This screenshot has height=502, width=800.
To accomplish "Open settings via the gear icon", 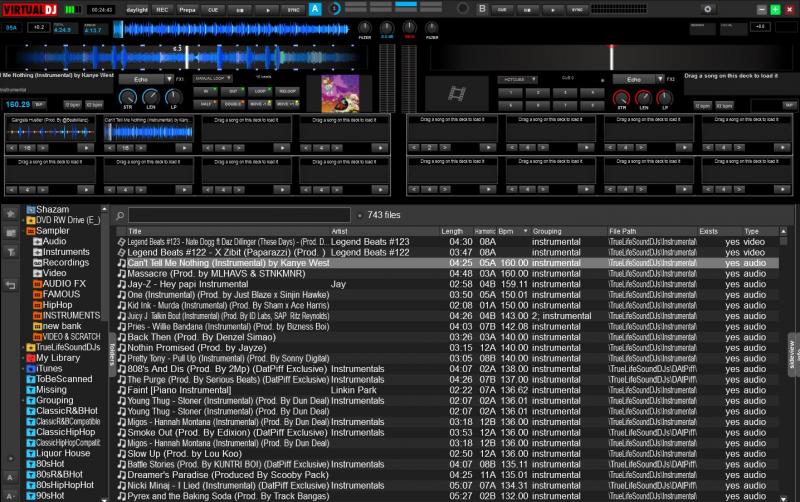I will [x=707, y=9].
